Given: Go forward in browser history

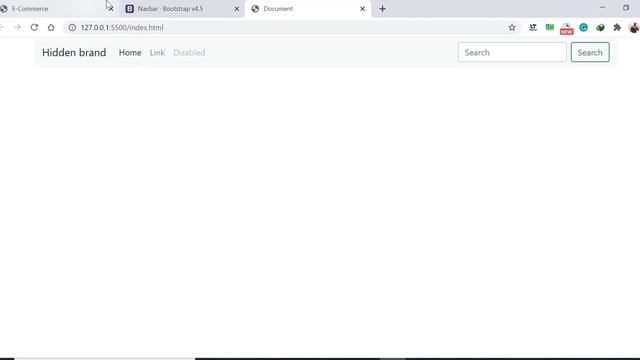Looking at the screenshot, I should tap(17, 27).
